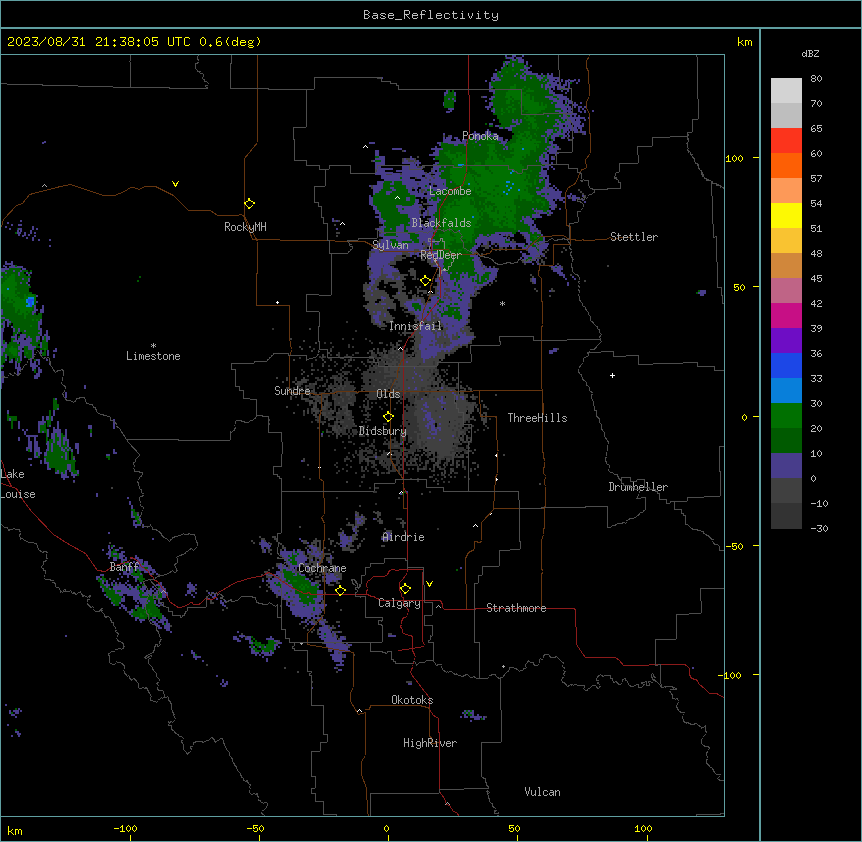862x842 pixels.
Task: Select the slate purple legend swatch below 10
Action: click(x=786, y=466)
